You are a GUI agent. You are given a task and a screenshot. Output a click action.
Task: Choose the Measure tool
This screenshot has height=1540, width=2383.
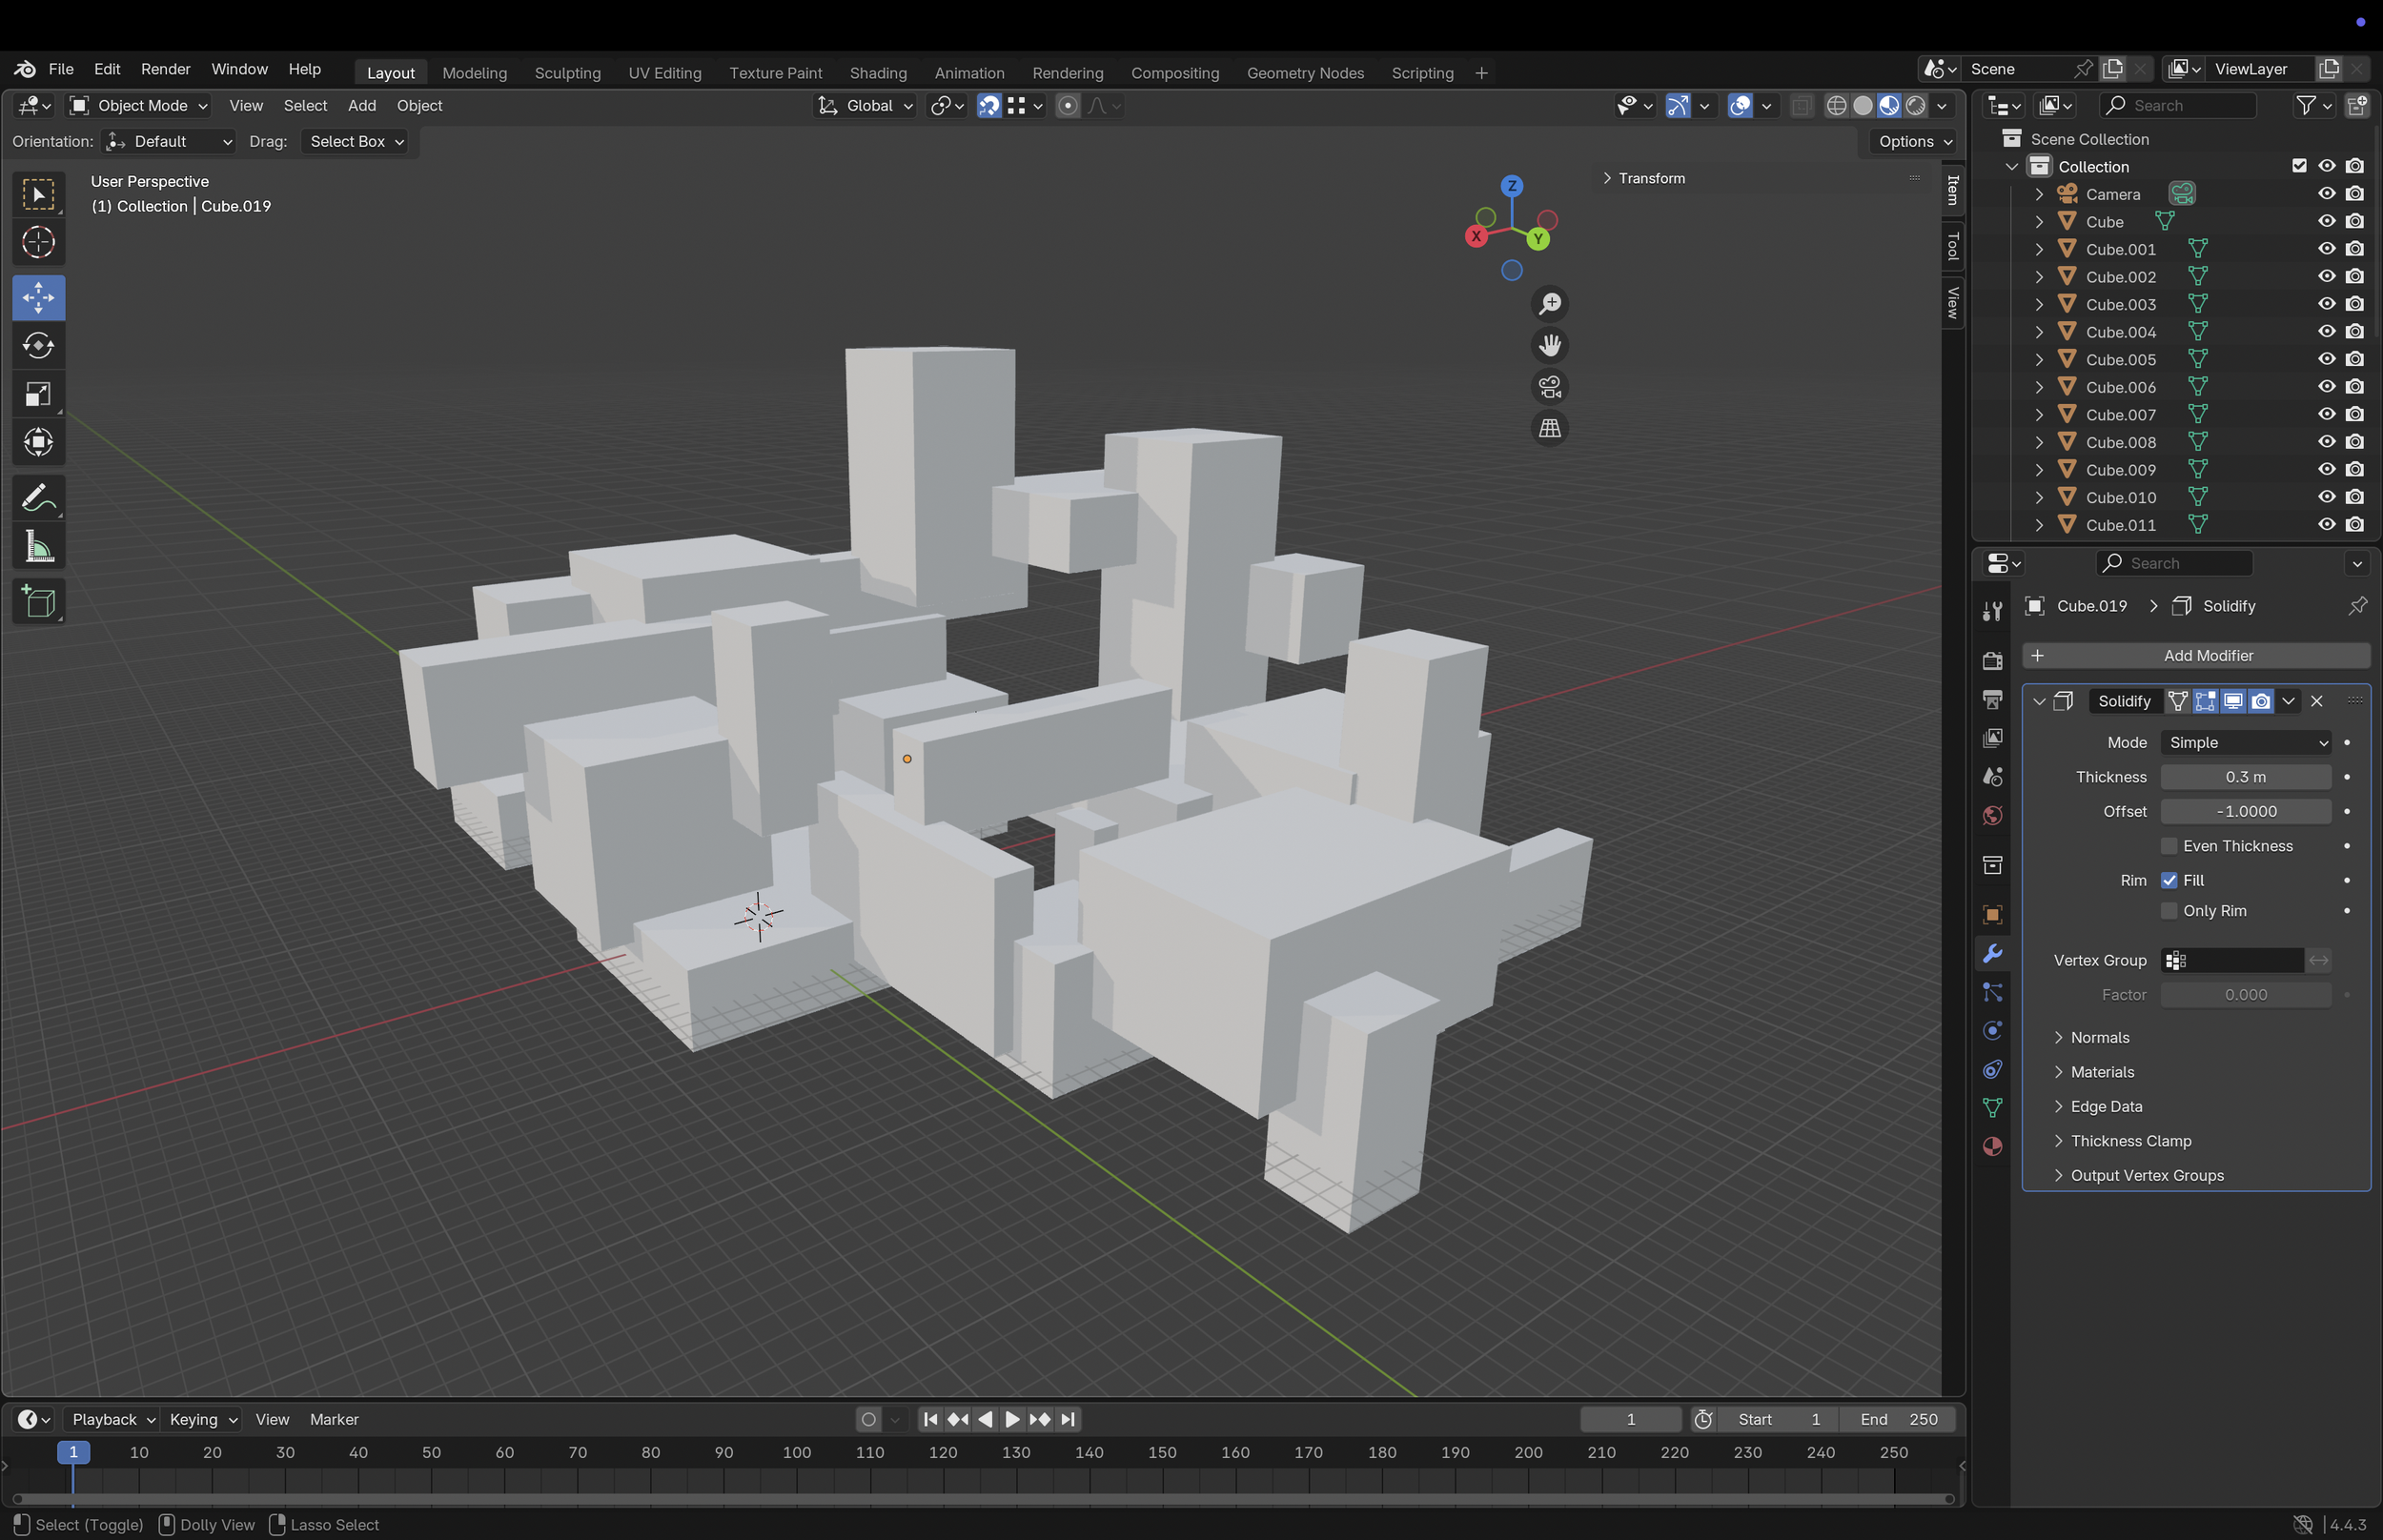pos(38,547)
